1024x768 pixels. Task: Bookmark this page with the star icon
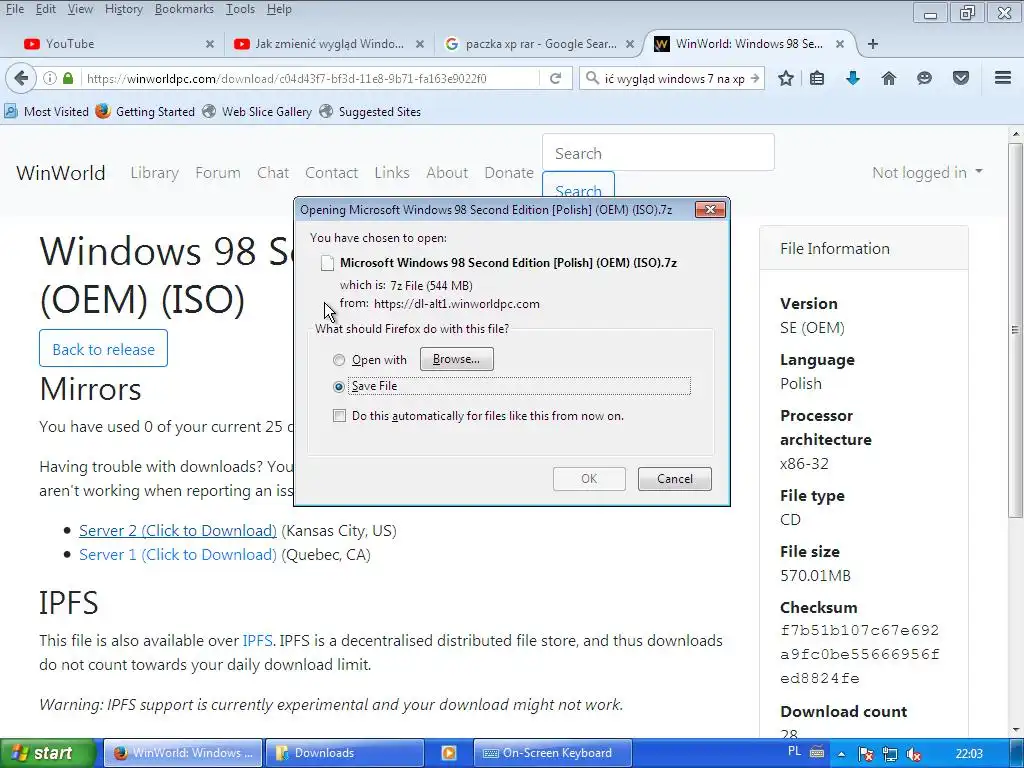pyautogui.click(x=786, y=78)
